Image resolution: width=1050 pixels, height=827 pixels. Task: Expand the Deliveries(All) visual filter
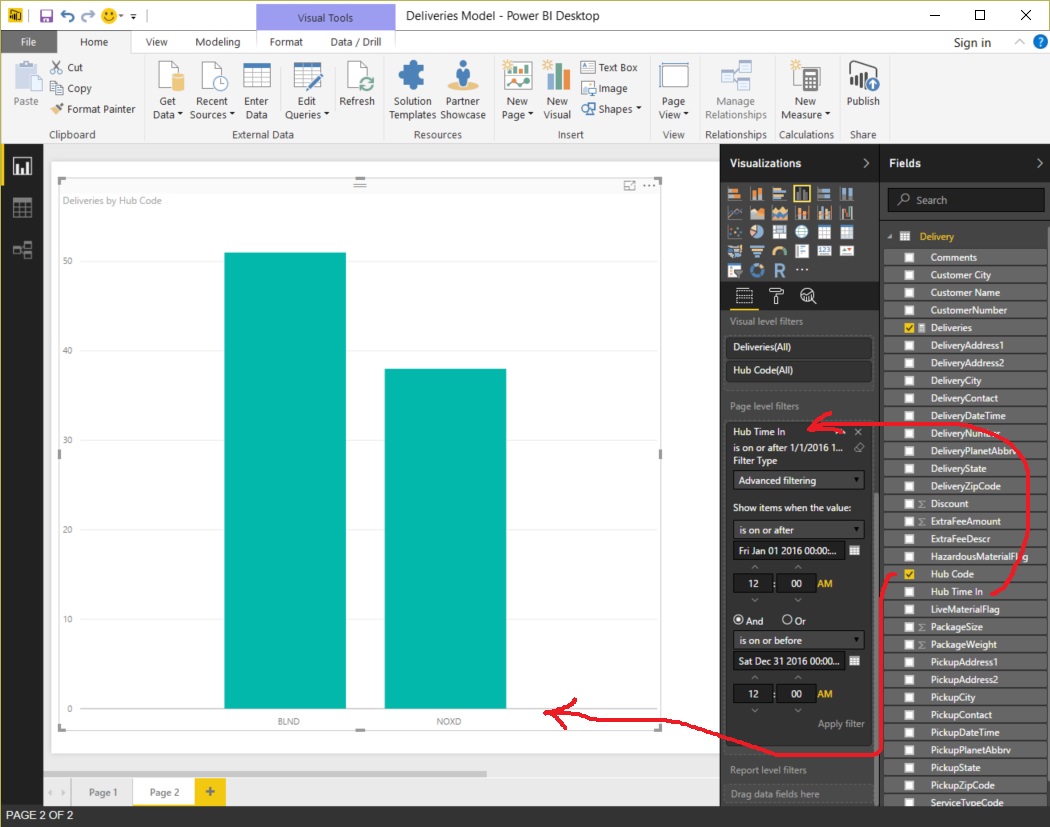click(798, 347)
